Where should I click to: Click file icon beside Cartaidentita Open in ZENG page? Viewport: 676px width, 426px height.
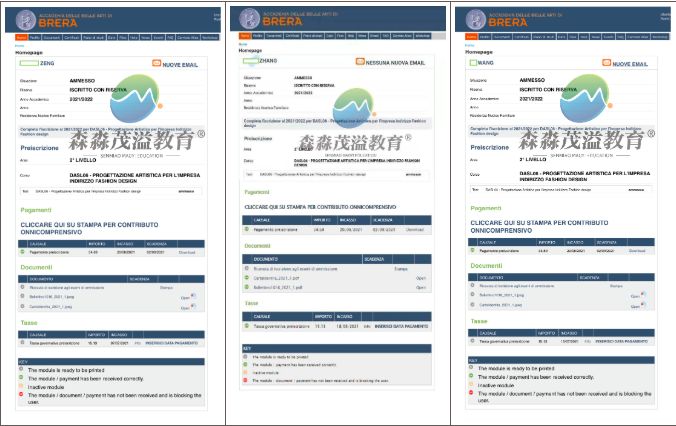click(193, 306)
